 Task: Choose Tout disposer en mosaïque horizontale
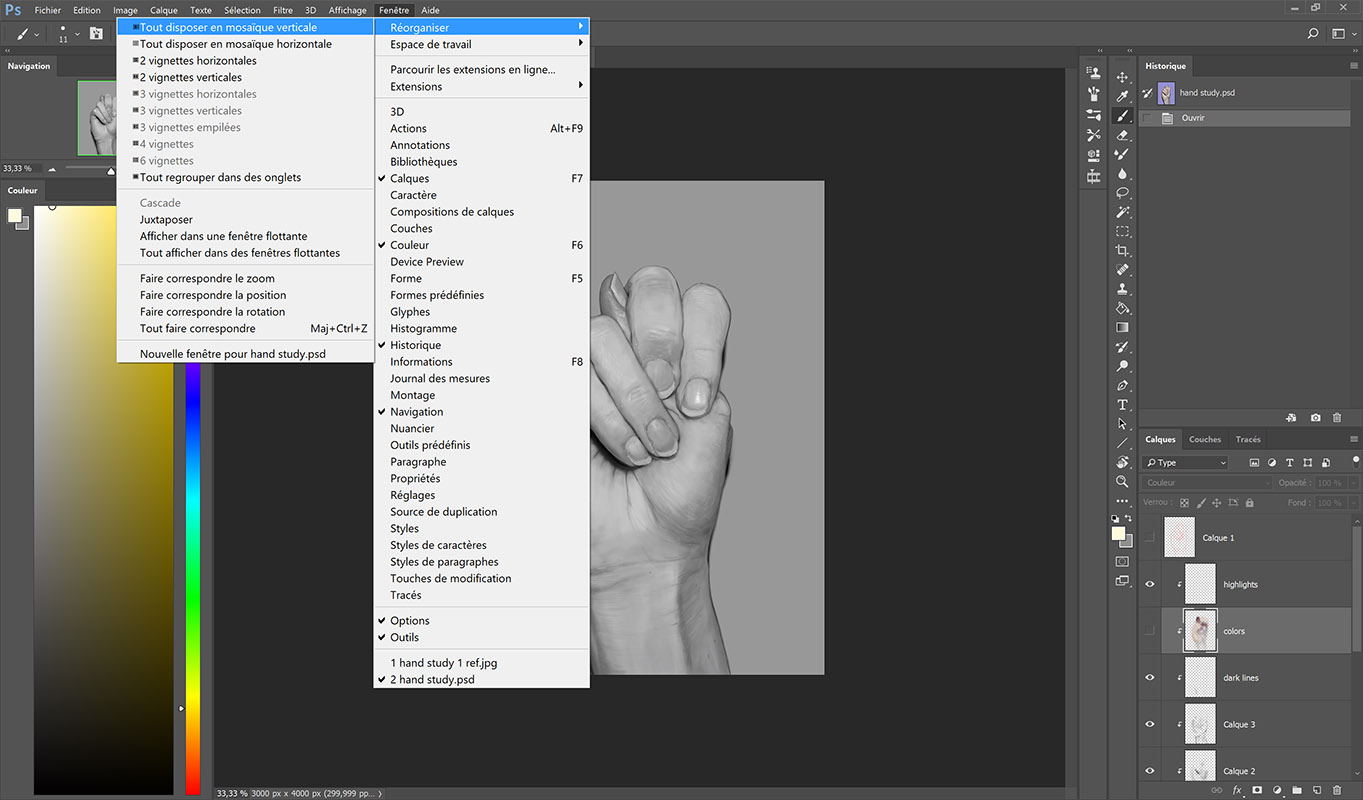[235, 44]
